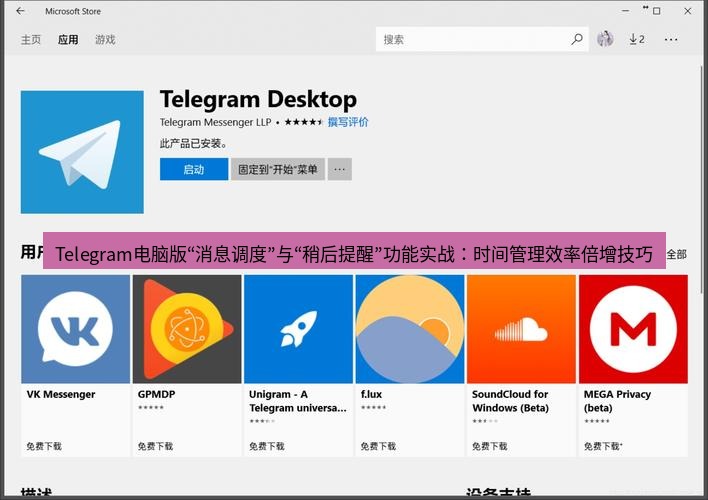Click SoundCloud for Windows (Beta) title
Screen dimensions: 708x500
[510, 401]
